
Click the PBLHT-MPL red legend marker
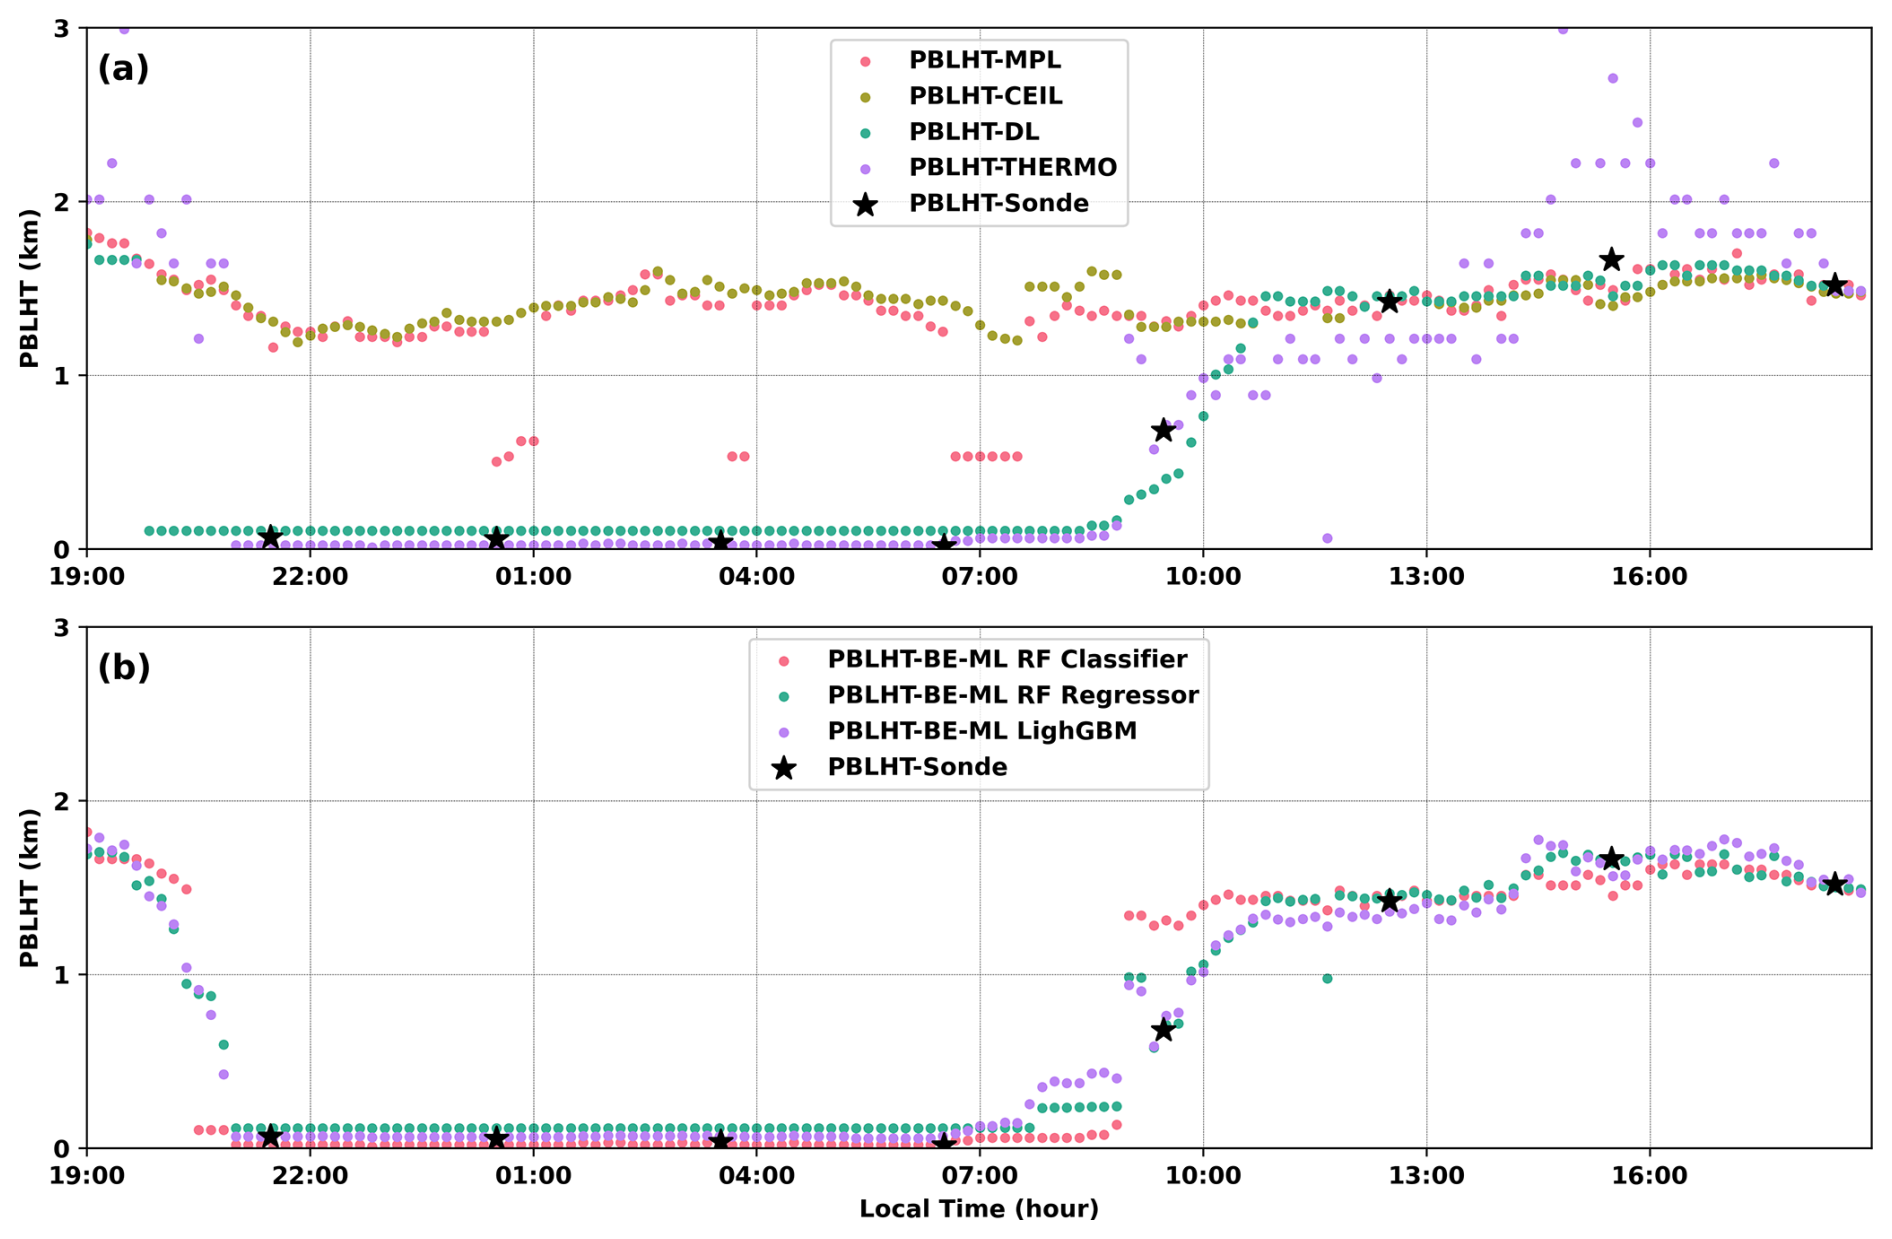pos(865,61)
